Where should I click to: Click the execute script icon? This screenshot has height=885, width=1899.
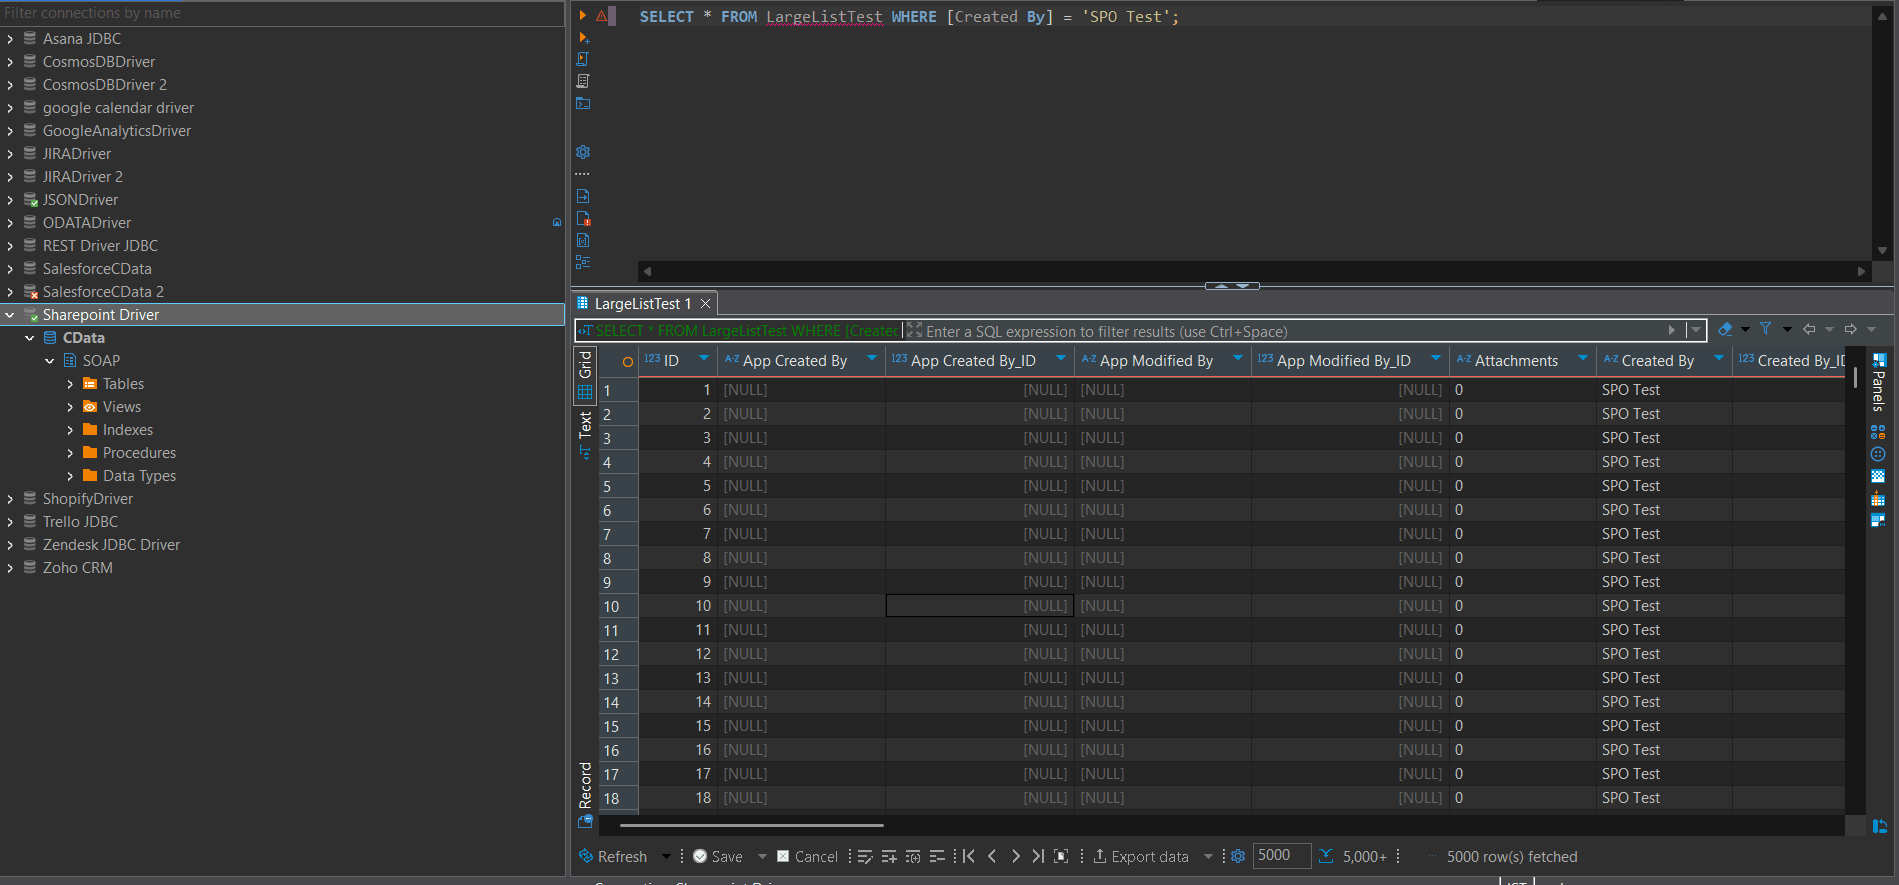click(583, 59)
